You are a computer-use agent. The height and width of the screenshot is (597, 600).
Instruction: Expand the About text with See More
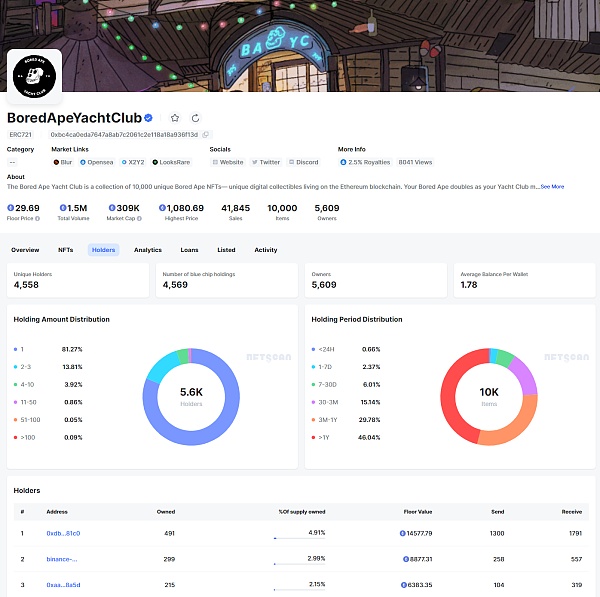(x=552, y=187)
